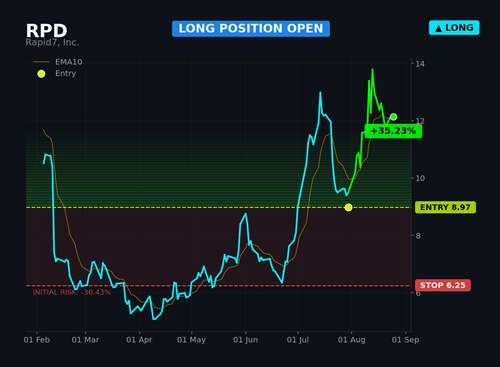Click the 10 price axis label

tap(420, 178)
